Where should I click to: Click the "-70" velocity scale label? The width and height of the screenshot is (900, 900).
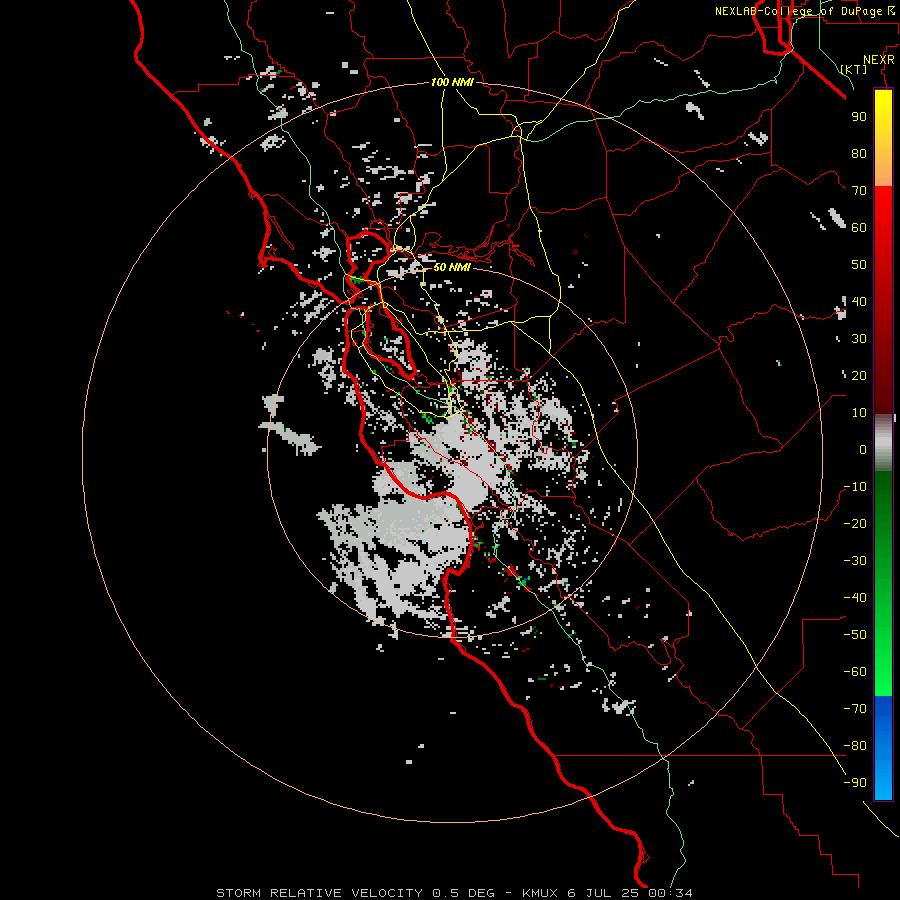click(x=855, y=709)
